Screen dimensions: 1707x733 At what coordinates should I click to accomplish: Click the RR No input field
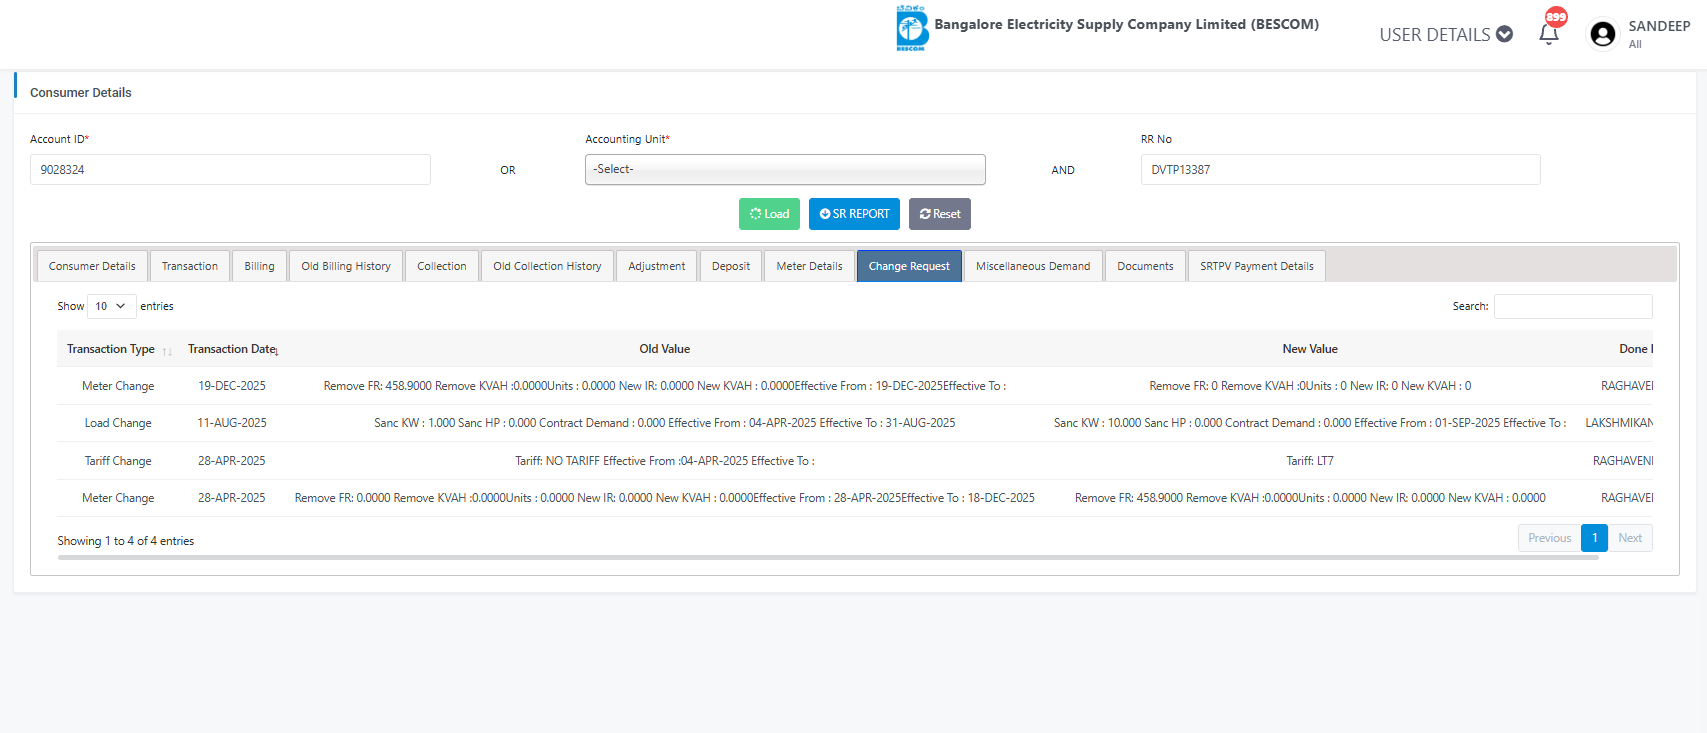click(1340, 170)
